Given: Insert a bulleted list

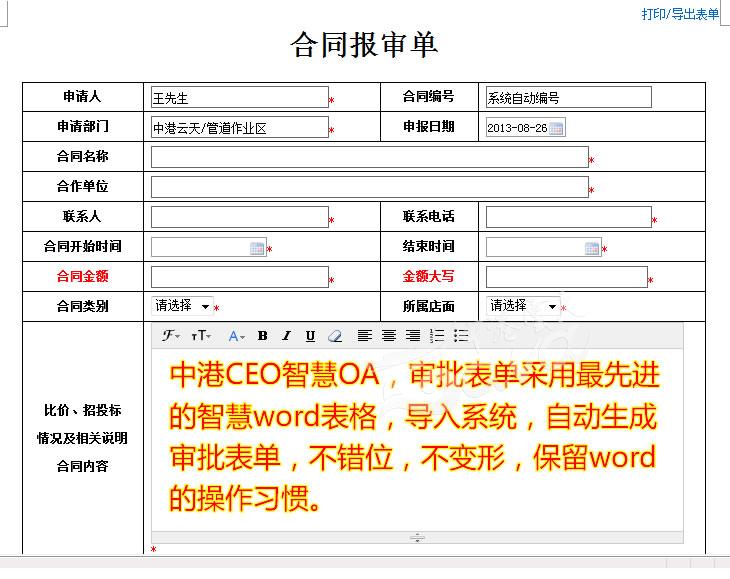Looking at the screenshot, I should [x=461, y=336].
